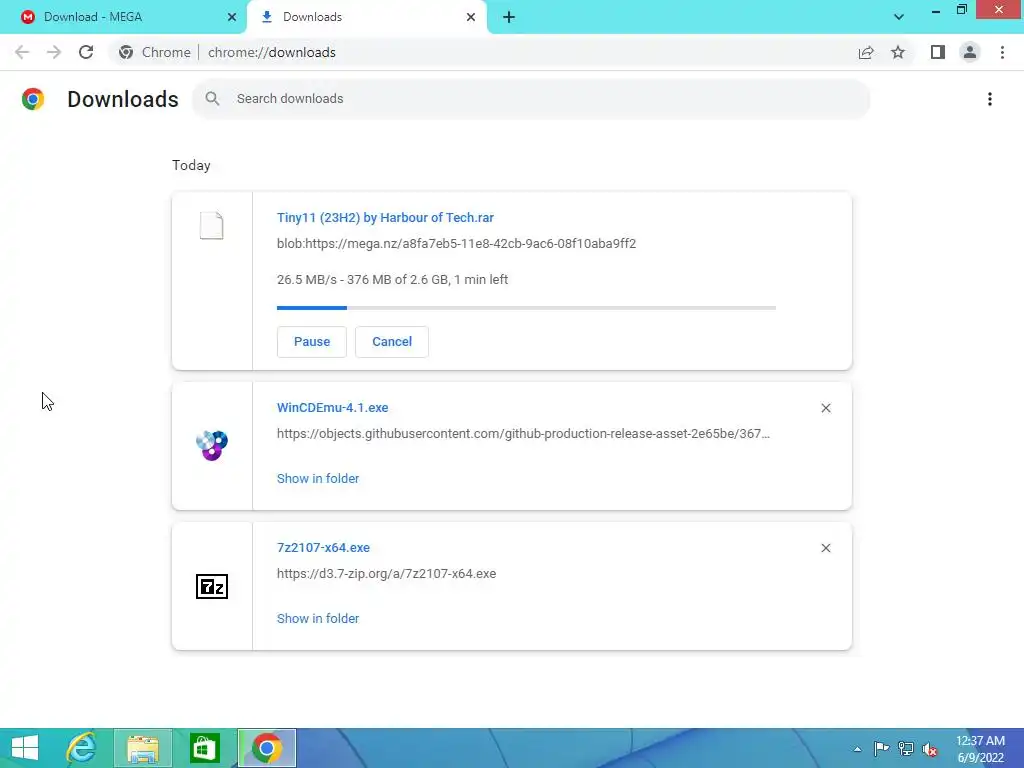
Task: Click the Tiny11 rar file icon
Action: [x=212, y=226]
